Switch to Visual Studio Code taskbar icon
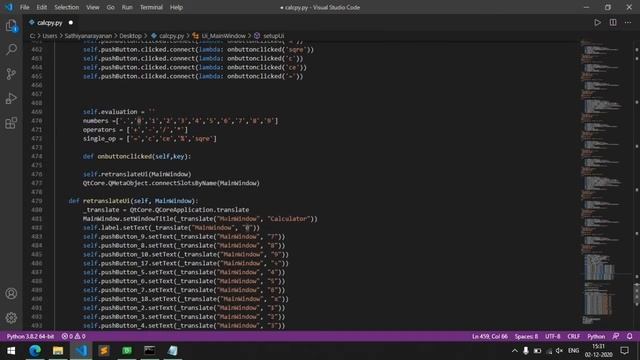640x360 pixels. pyautogui.click(x=81, y=351)
